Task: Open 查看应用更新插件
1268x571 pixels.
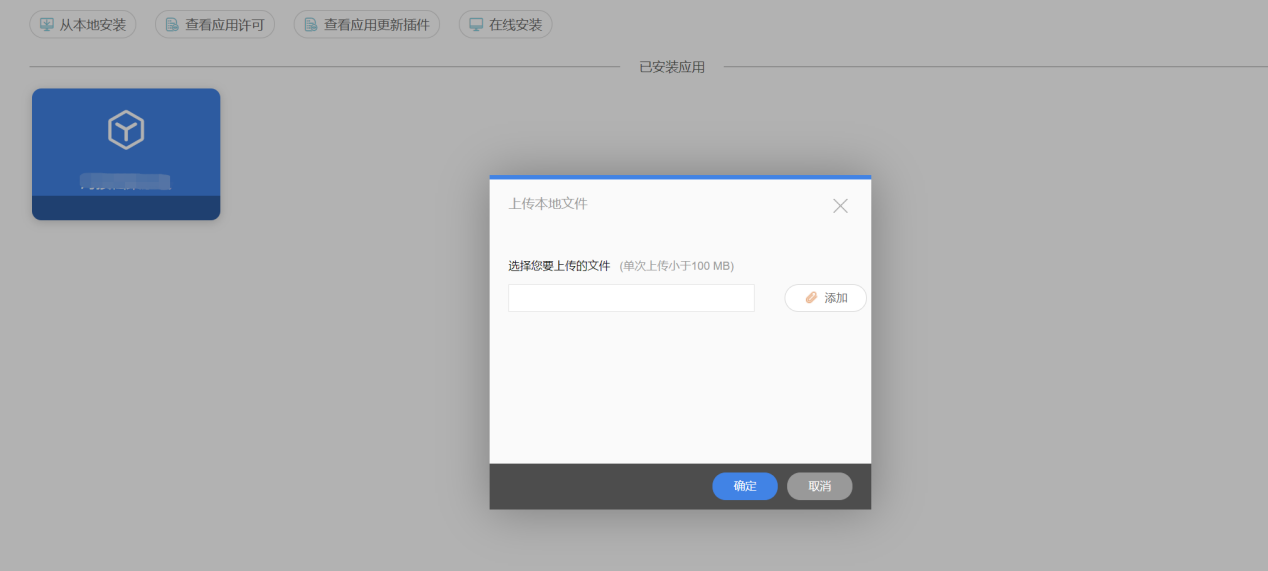Action: [x=367, y=25]
